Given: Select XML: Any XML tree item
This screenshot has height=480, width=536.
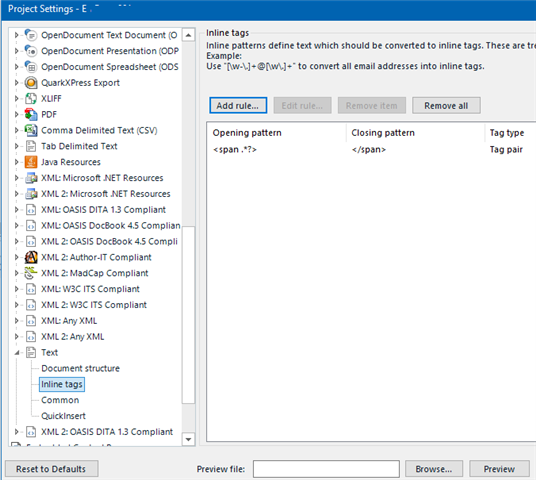Looking at the screenshot, I should point(69,321).
